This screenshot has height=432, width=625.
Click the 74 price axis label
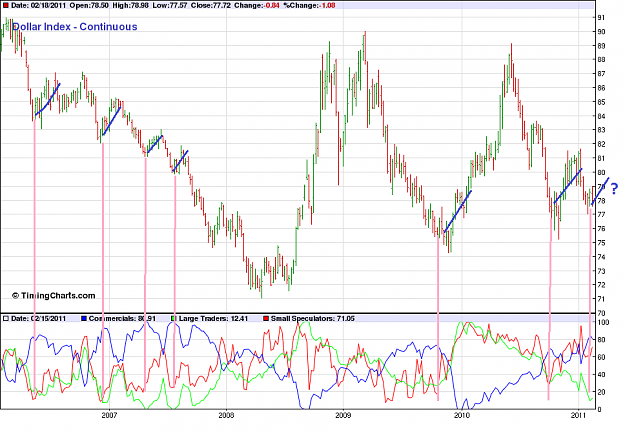pyautogui.click(x=601, y=257)
